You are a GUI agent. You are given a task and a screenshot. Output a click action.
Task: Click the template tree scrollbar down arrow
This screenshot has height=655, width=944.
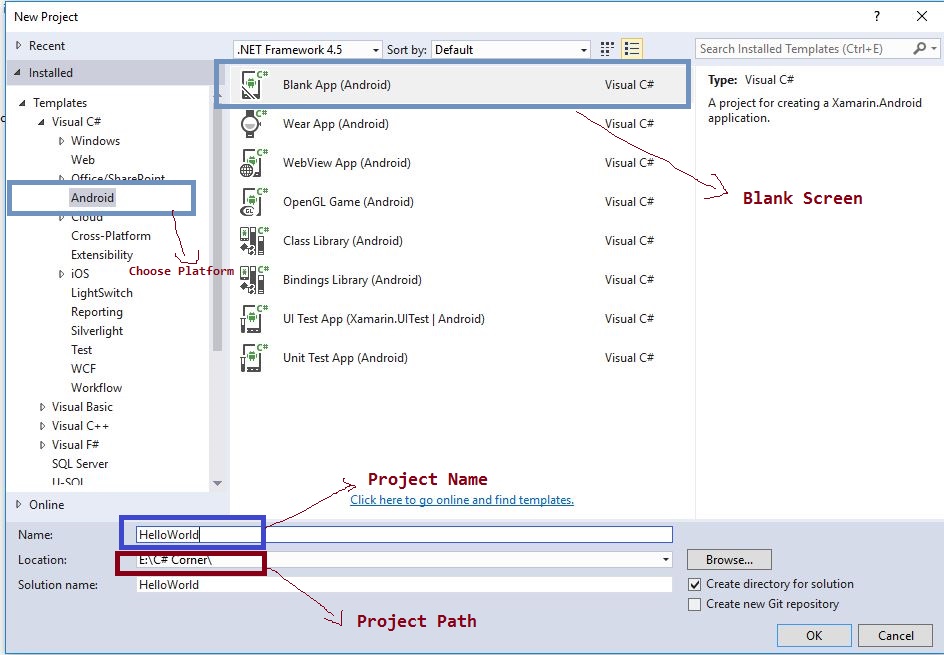click(217, 483)
